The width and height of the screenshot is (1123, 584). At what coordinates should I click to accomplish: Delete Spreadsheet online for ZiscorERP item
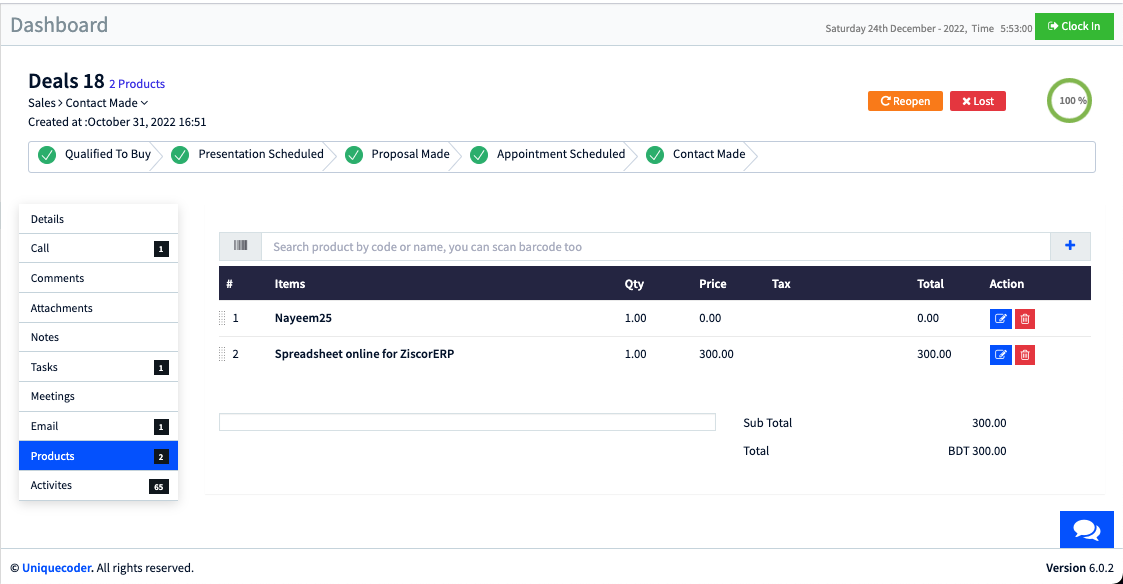click(x=1025, y=355)
